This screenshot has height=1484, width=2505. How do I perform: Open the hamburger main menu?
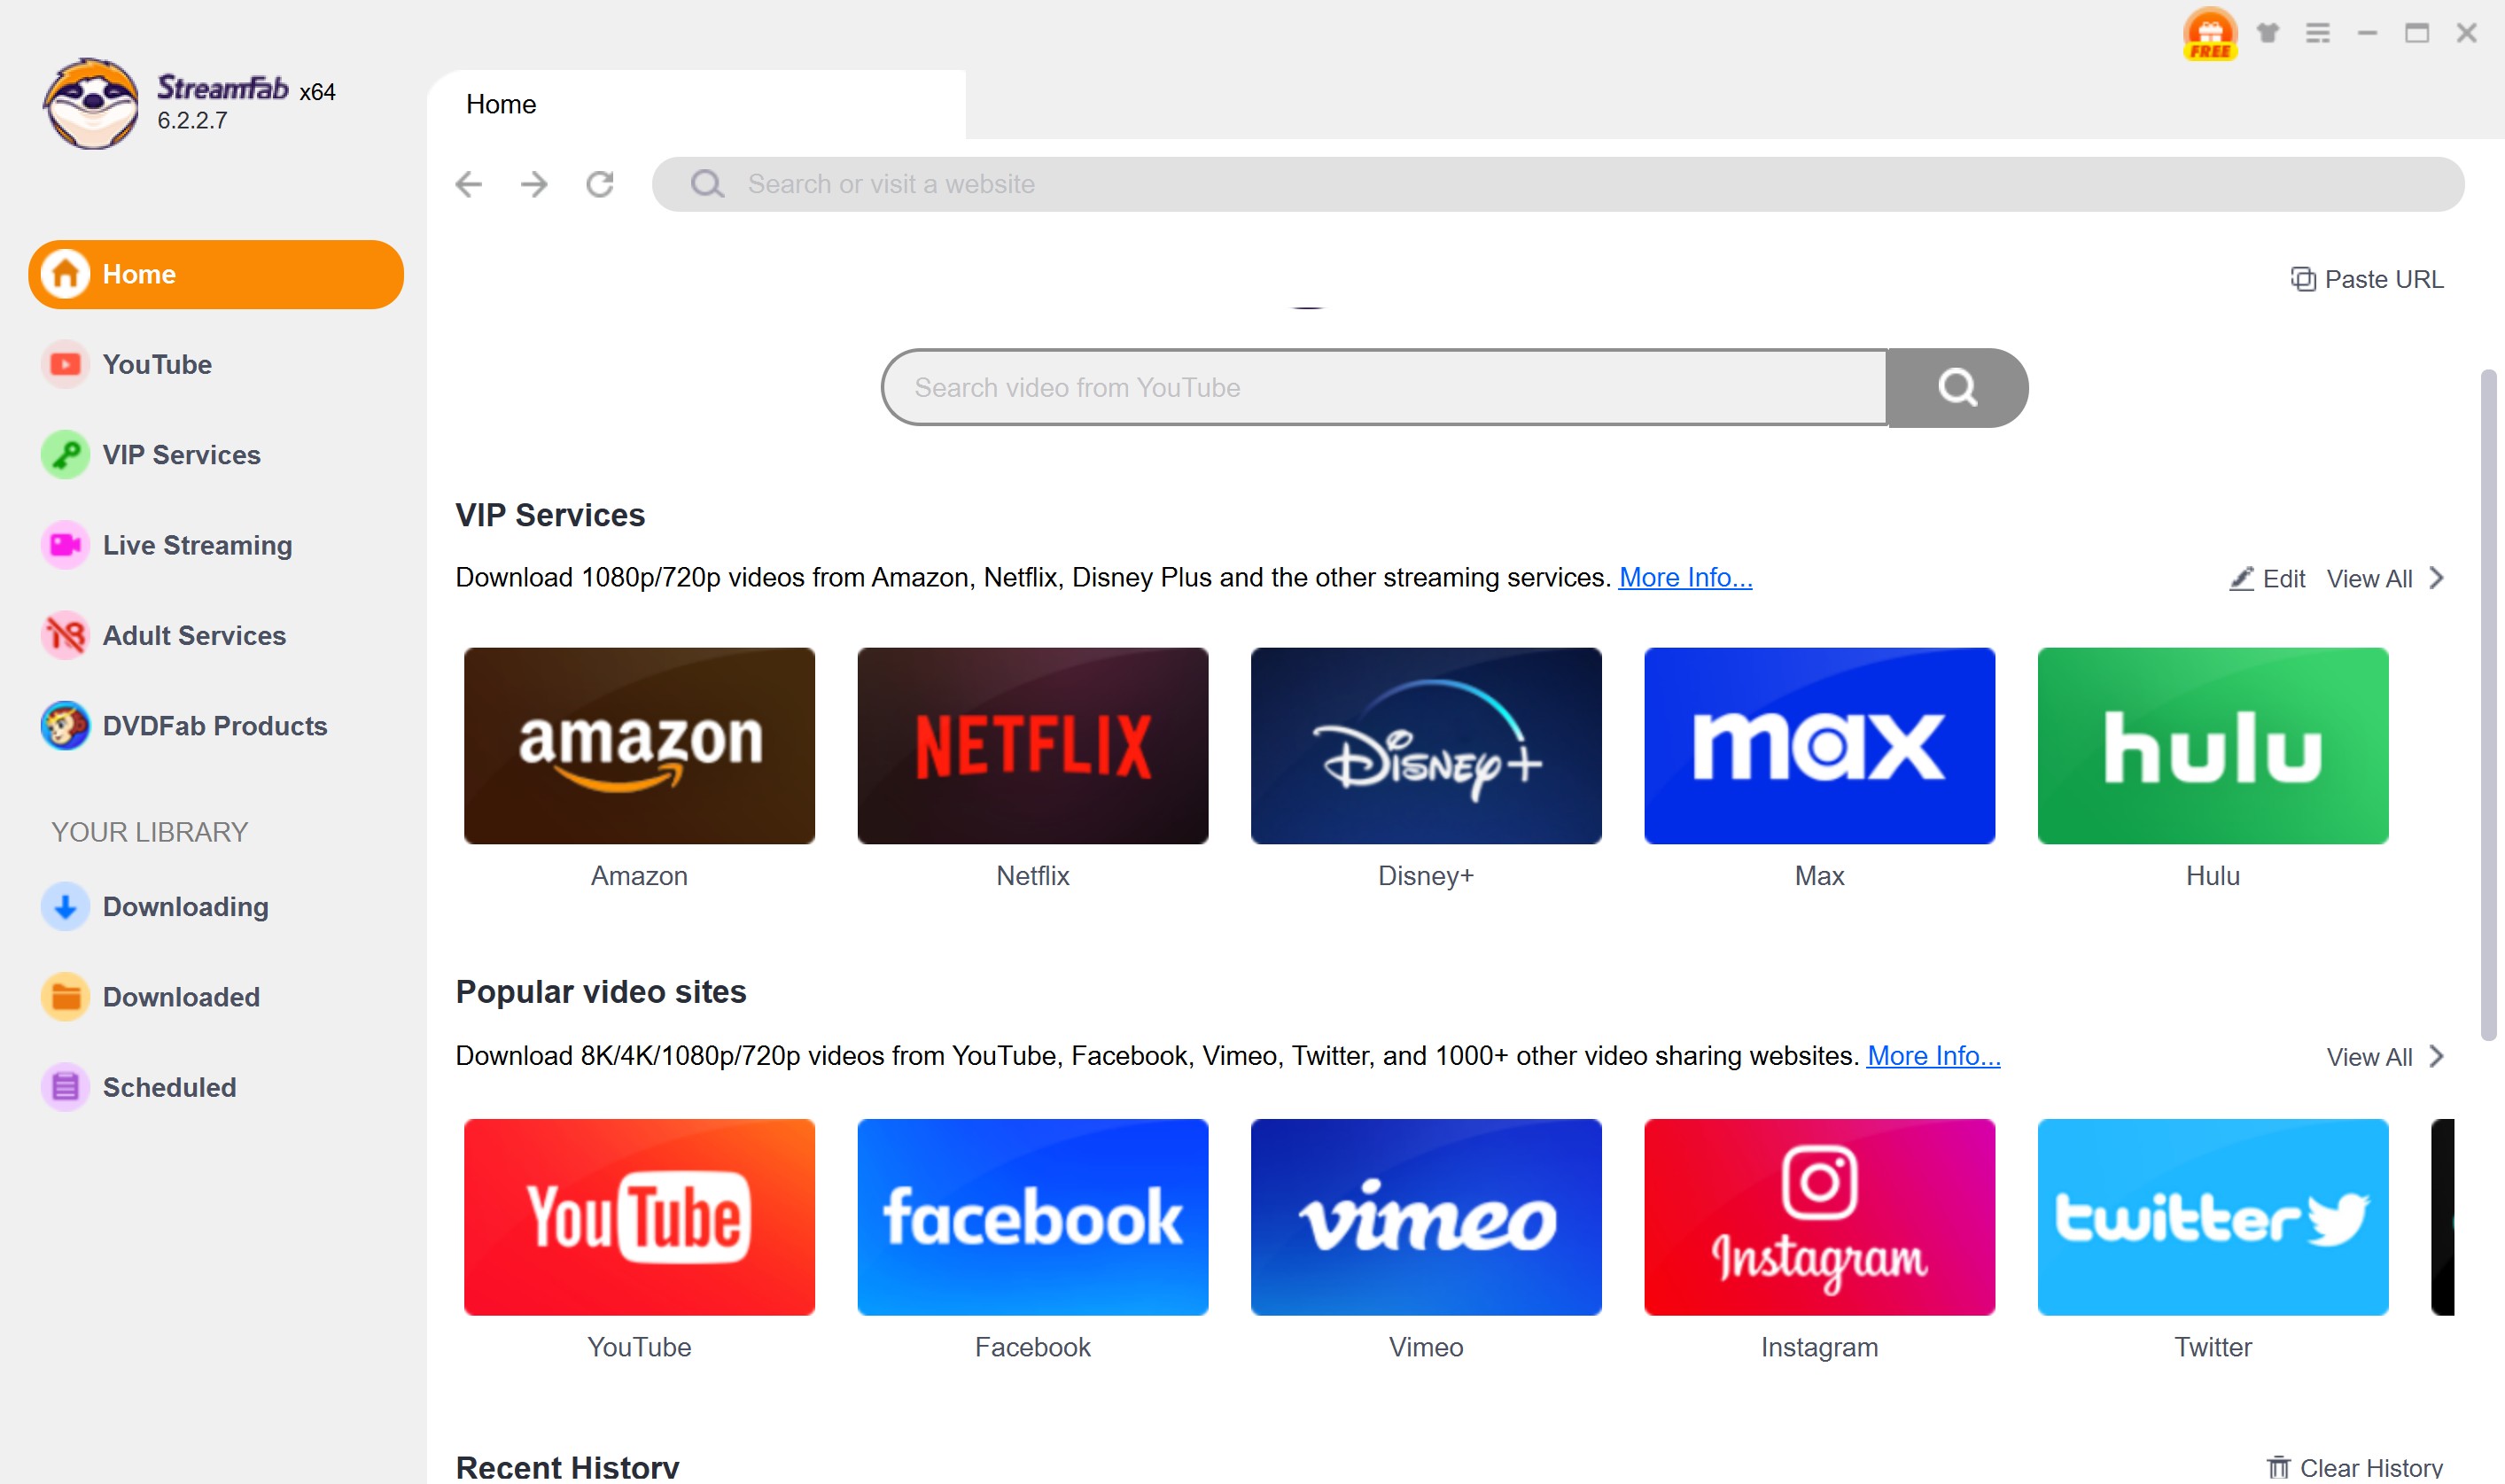[2317, 33]
